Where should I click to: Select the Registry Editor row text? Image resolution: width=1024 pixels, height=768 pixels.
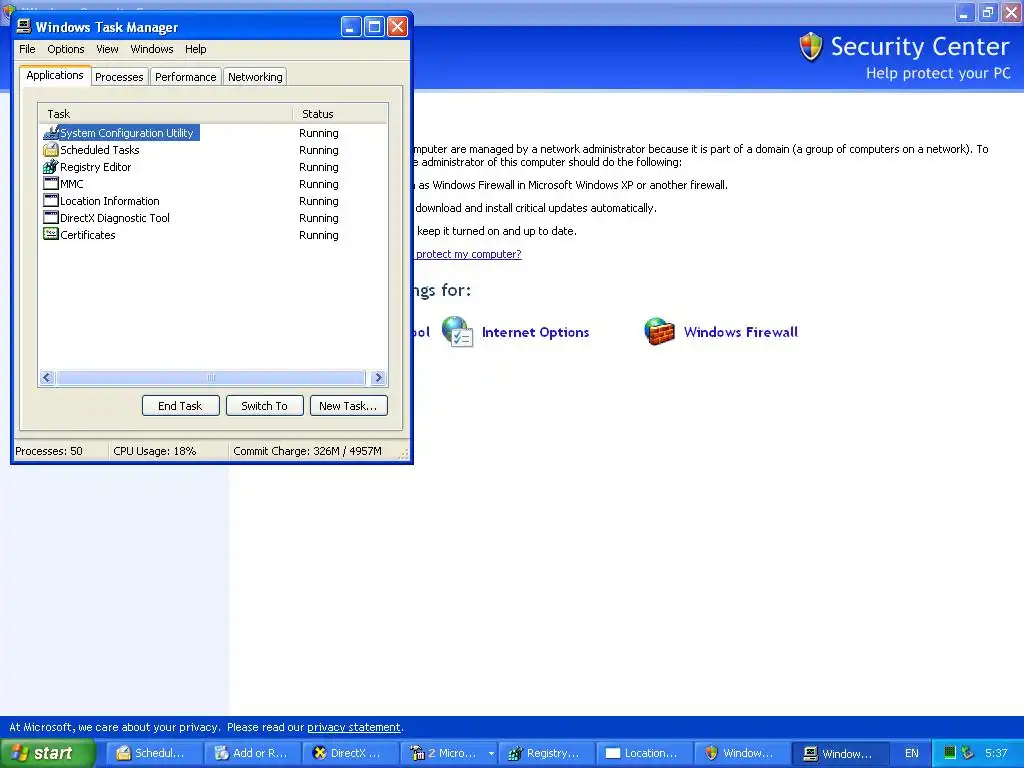tap(95, 167)
